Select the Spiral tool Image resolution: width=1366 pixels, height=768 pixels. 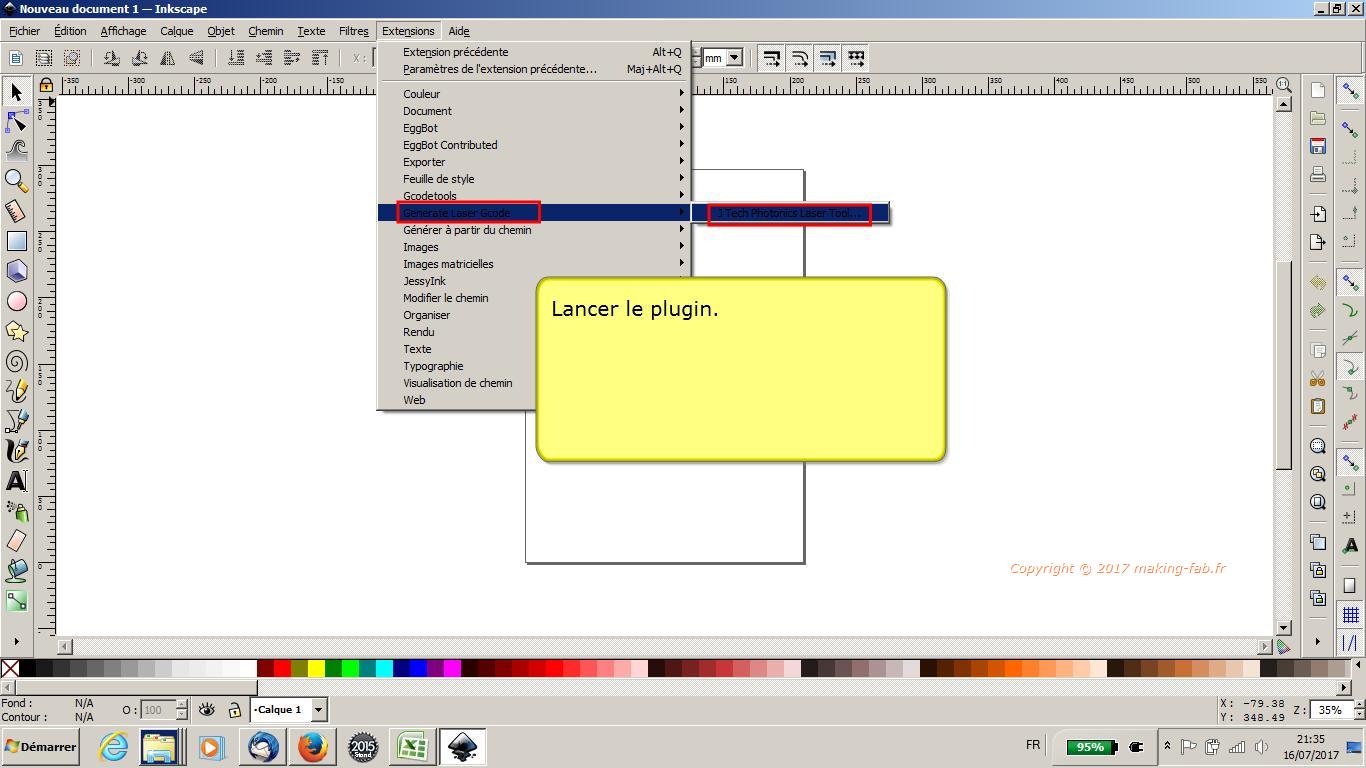tap(16, 361)
